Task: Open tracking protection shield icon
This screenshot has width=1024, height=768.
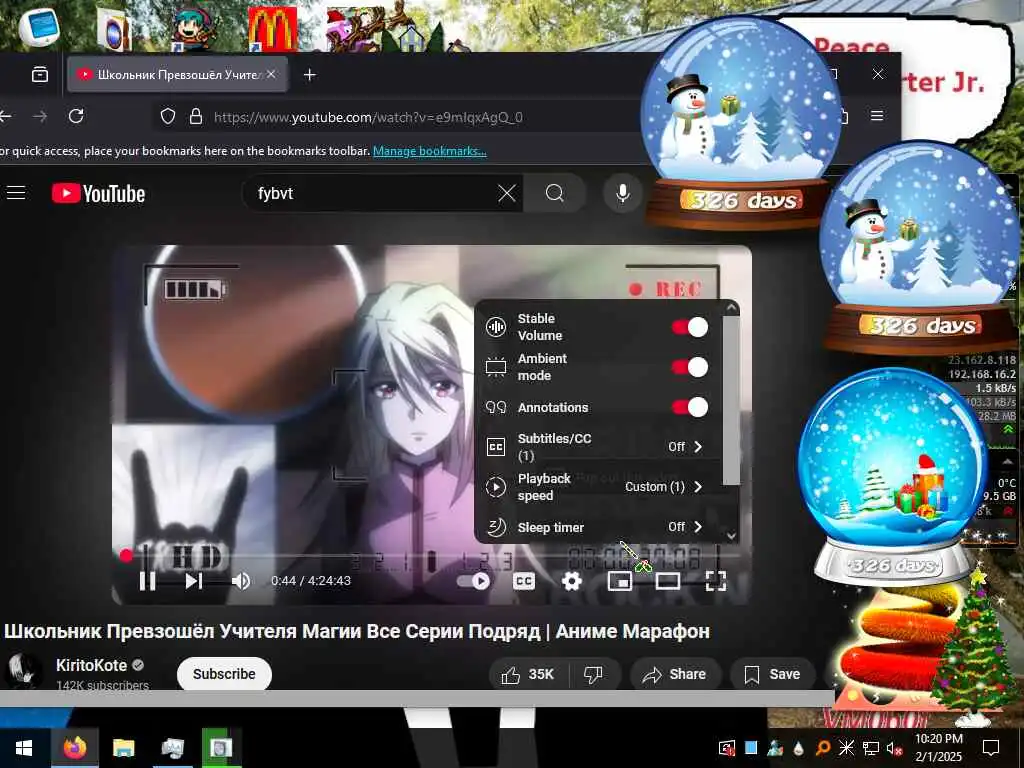Action: (x=168, y=117)
